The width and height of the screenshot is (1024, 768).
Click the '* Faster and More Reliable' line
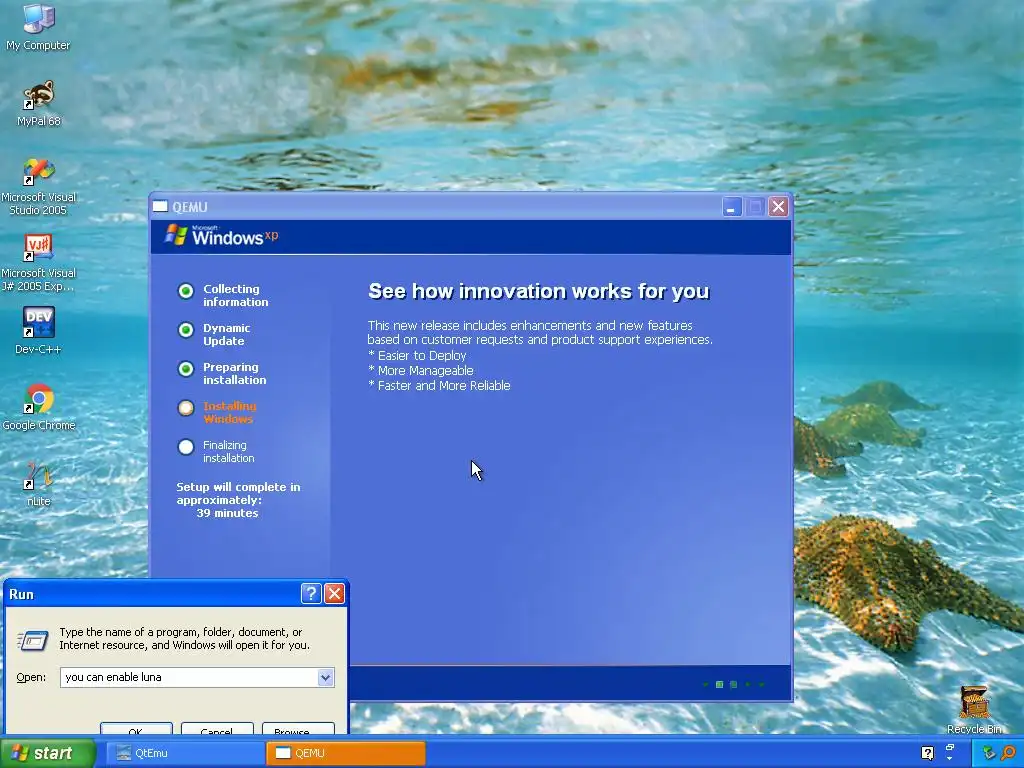[439, 385]
